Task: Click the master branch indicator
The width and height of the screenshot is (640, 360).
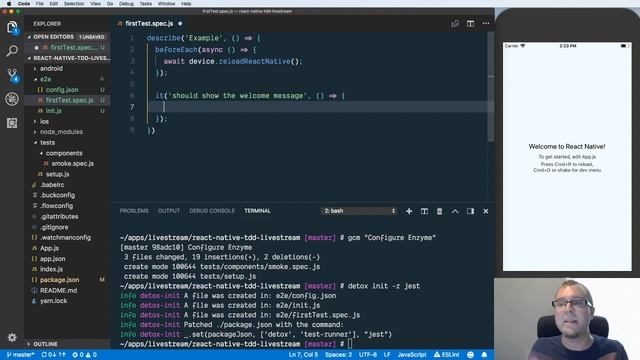Action: (x=20, y=355)
